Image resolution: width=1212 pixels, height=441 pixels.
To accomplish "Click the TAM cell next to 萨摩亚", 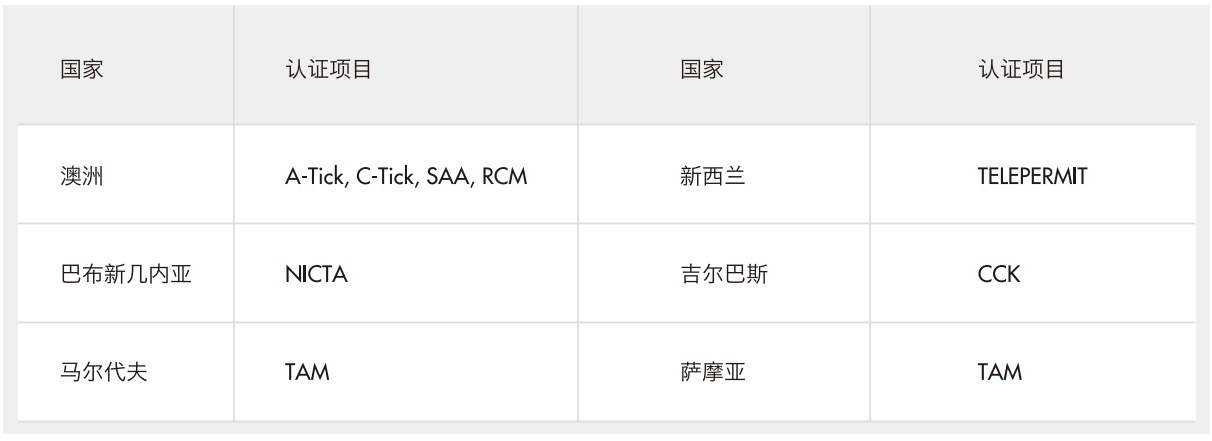I will 1033,372.
